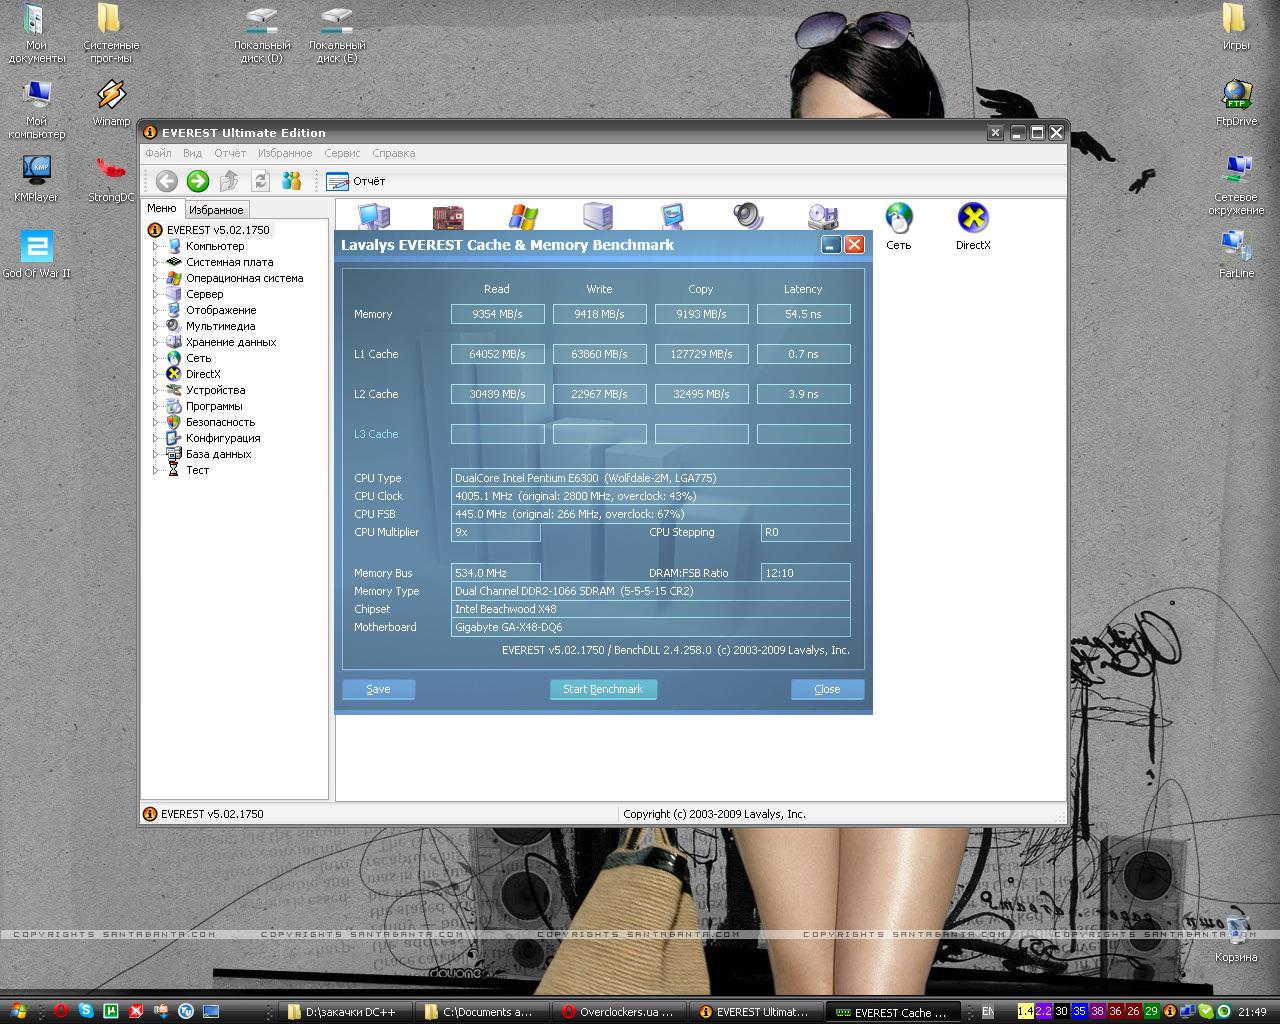Open the DirectX icon in right pane
The image size is (1280, 1024).
coord(973,226)
